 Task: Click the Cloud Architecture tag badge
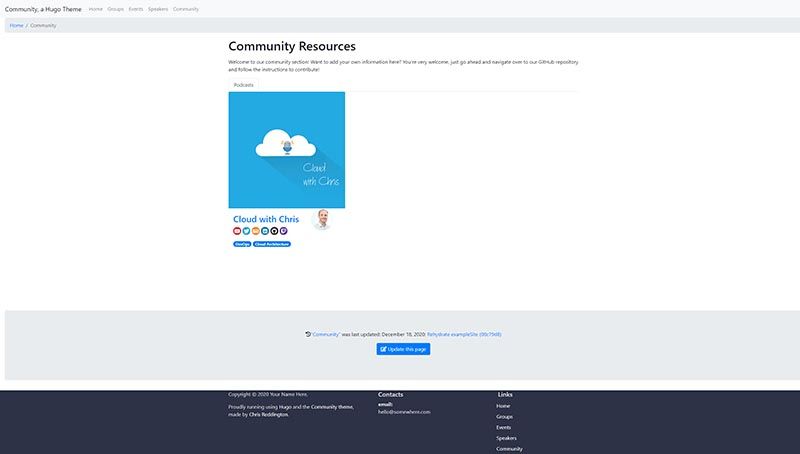click(272, 244)
